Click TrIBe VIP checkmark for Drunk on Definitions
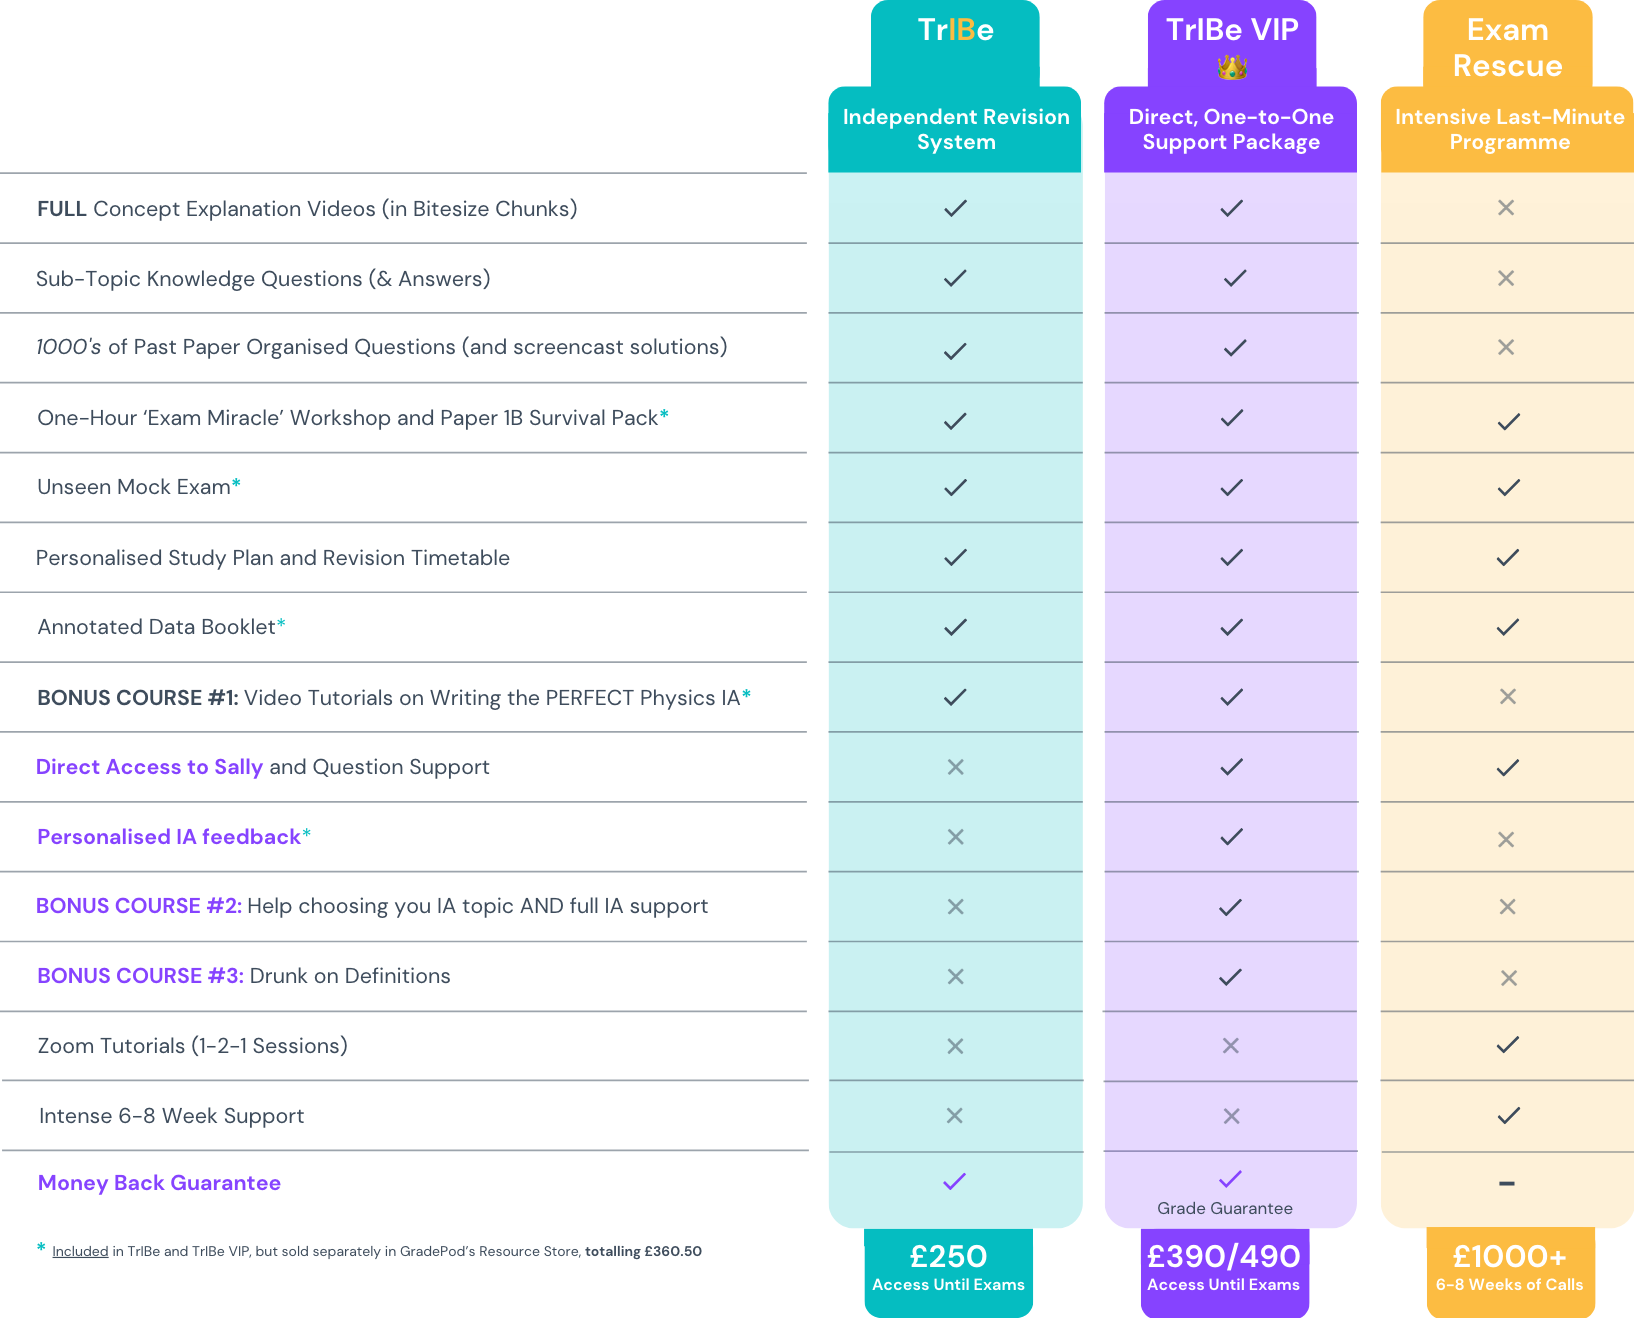This screenshot has width=1634, height=1318. click(x=1231, y=977)
